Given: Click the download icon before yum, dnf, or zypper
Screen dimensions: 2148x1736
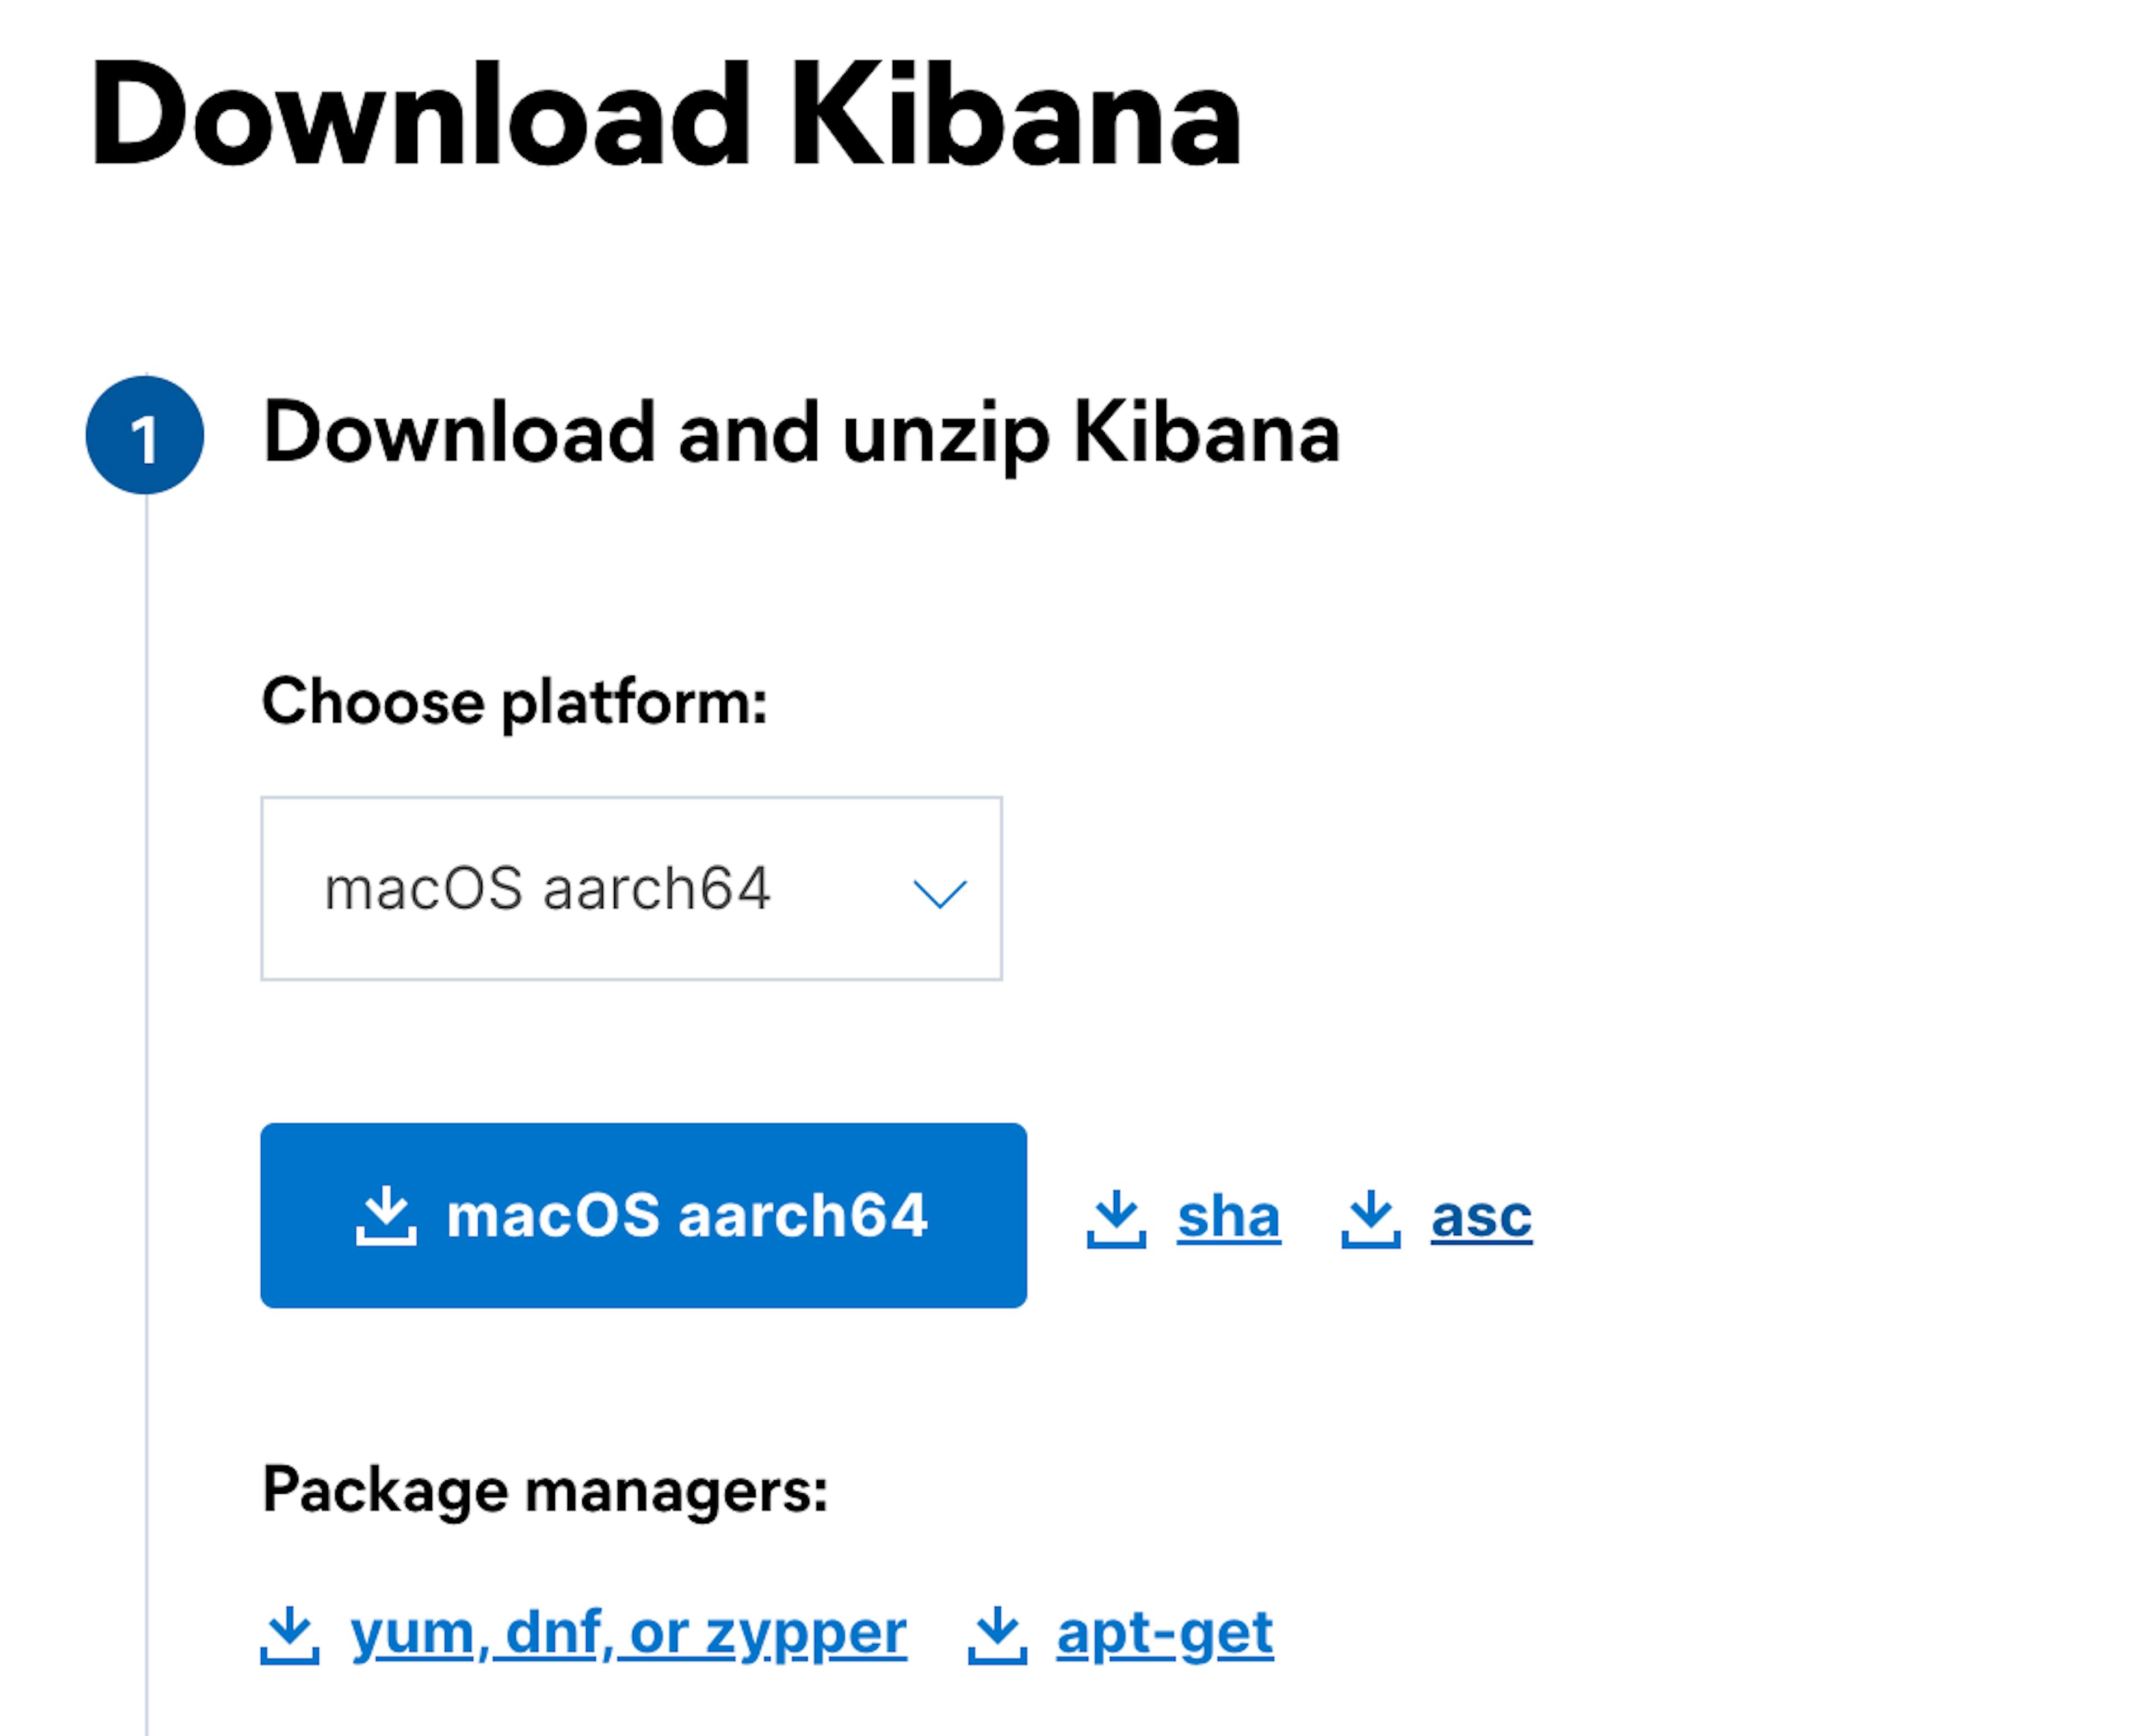Looking at the screenshot, I should [291, 1631].
